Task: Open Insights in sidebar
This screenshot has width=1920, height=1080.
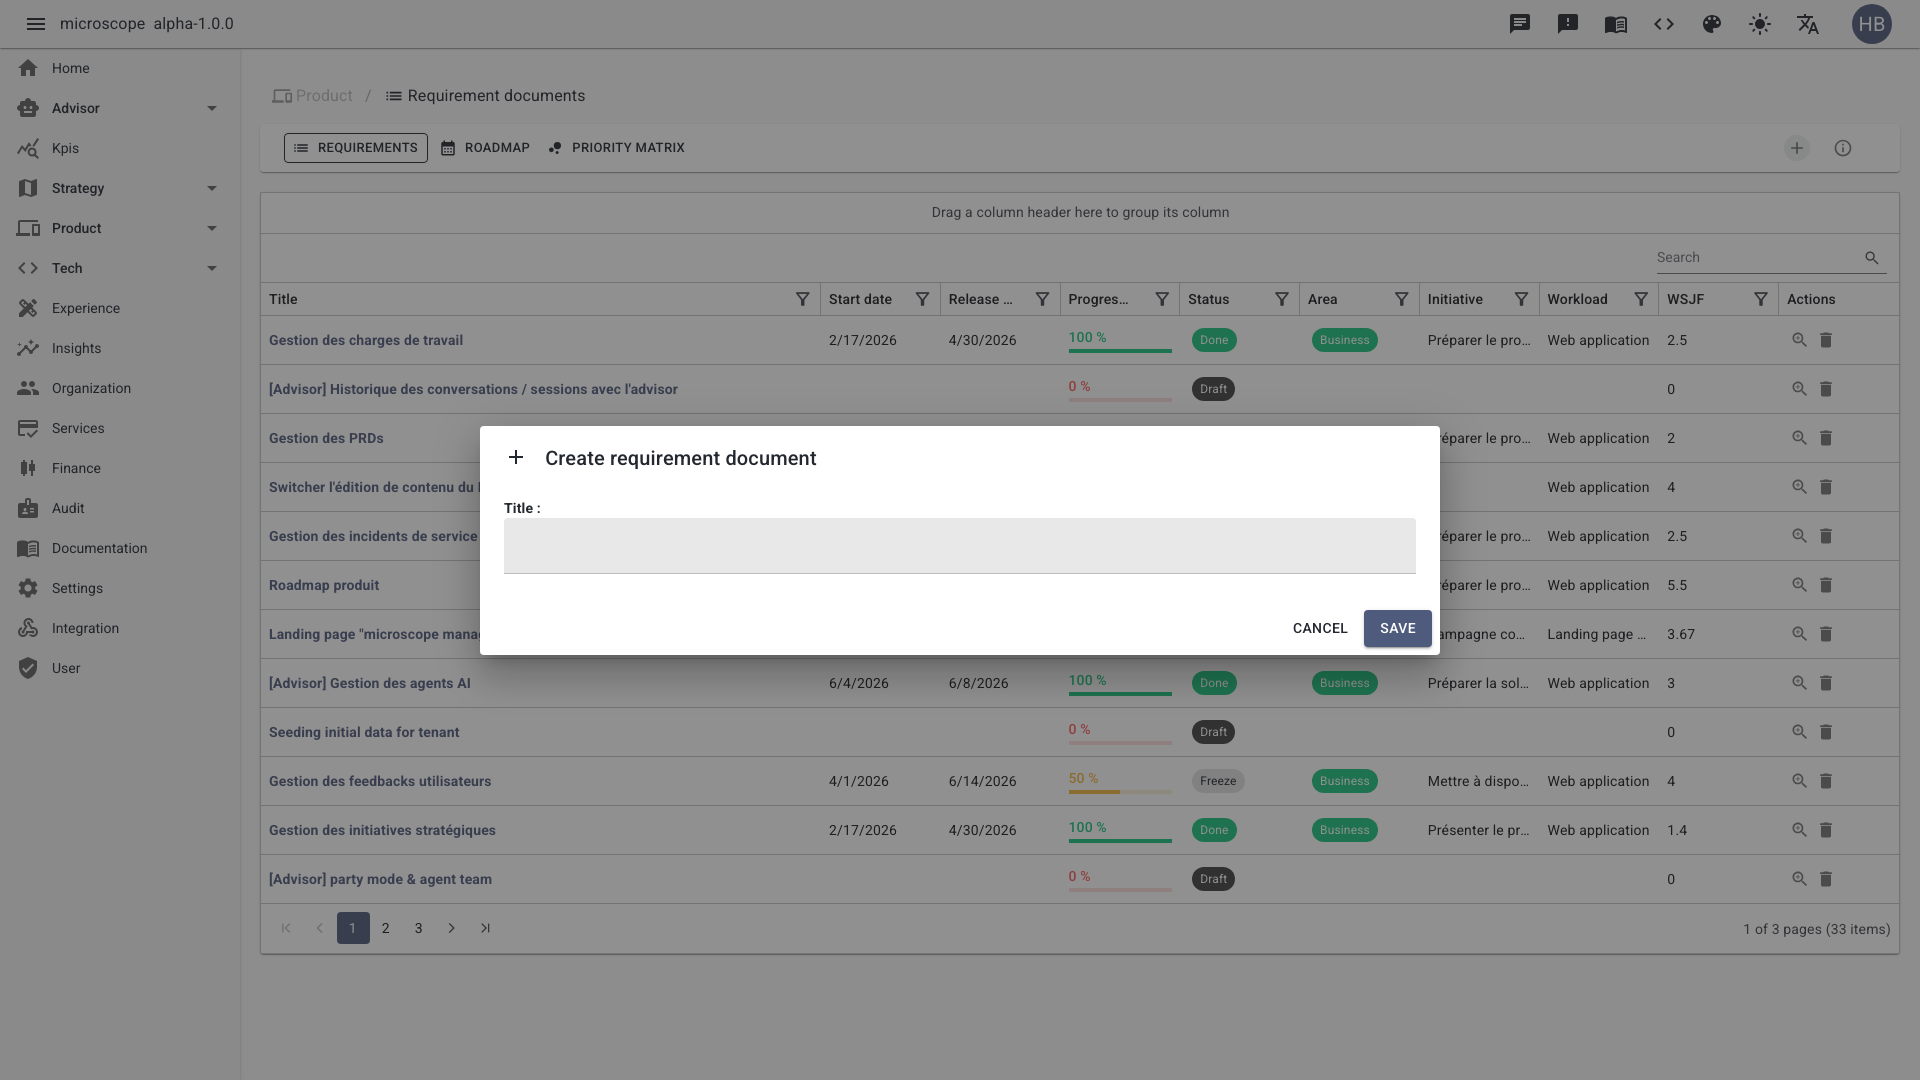Action: point(120,348)
